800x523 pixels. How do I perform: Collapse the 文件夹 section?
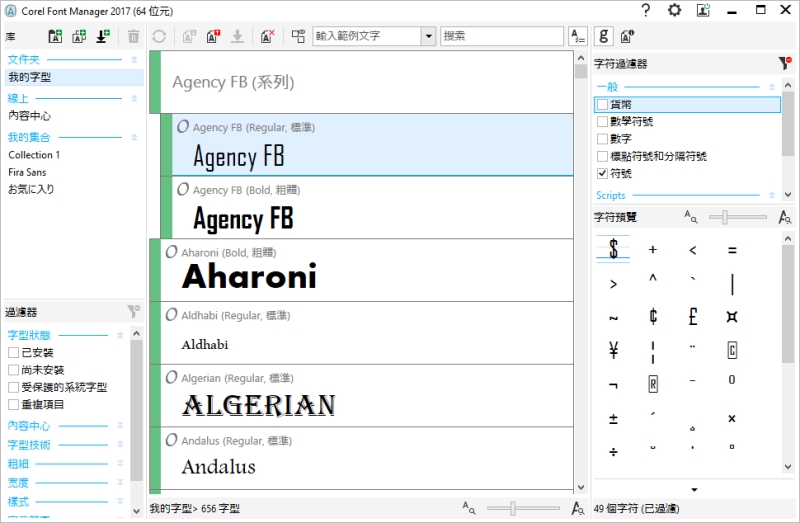pos(134,60)
